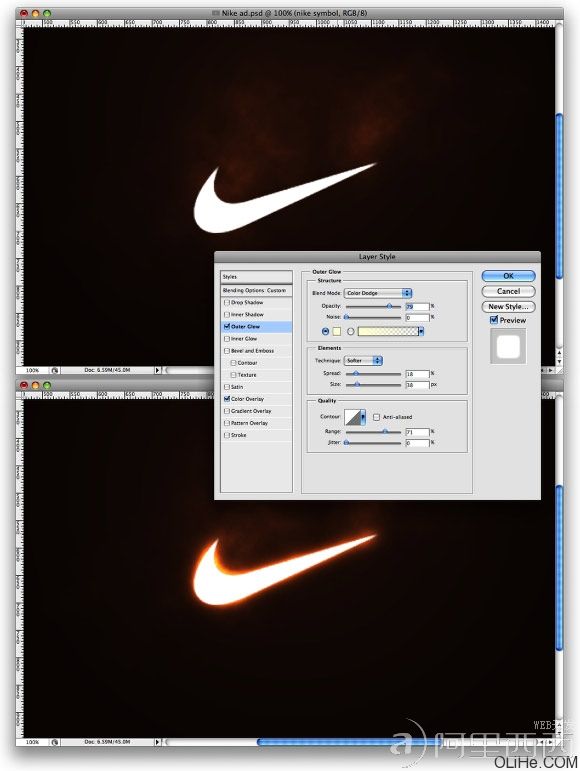This screenshot has width=580, height=771.
Task: Toggle the Preview checkbox
Action: point(494,320)
